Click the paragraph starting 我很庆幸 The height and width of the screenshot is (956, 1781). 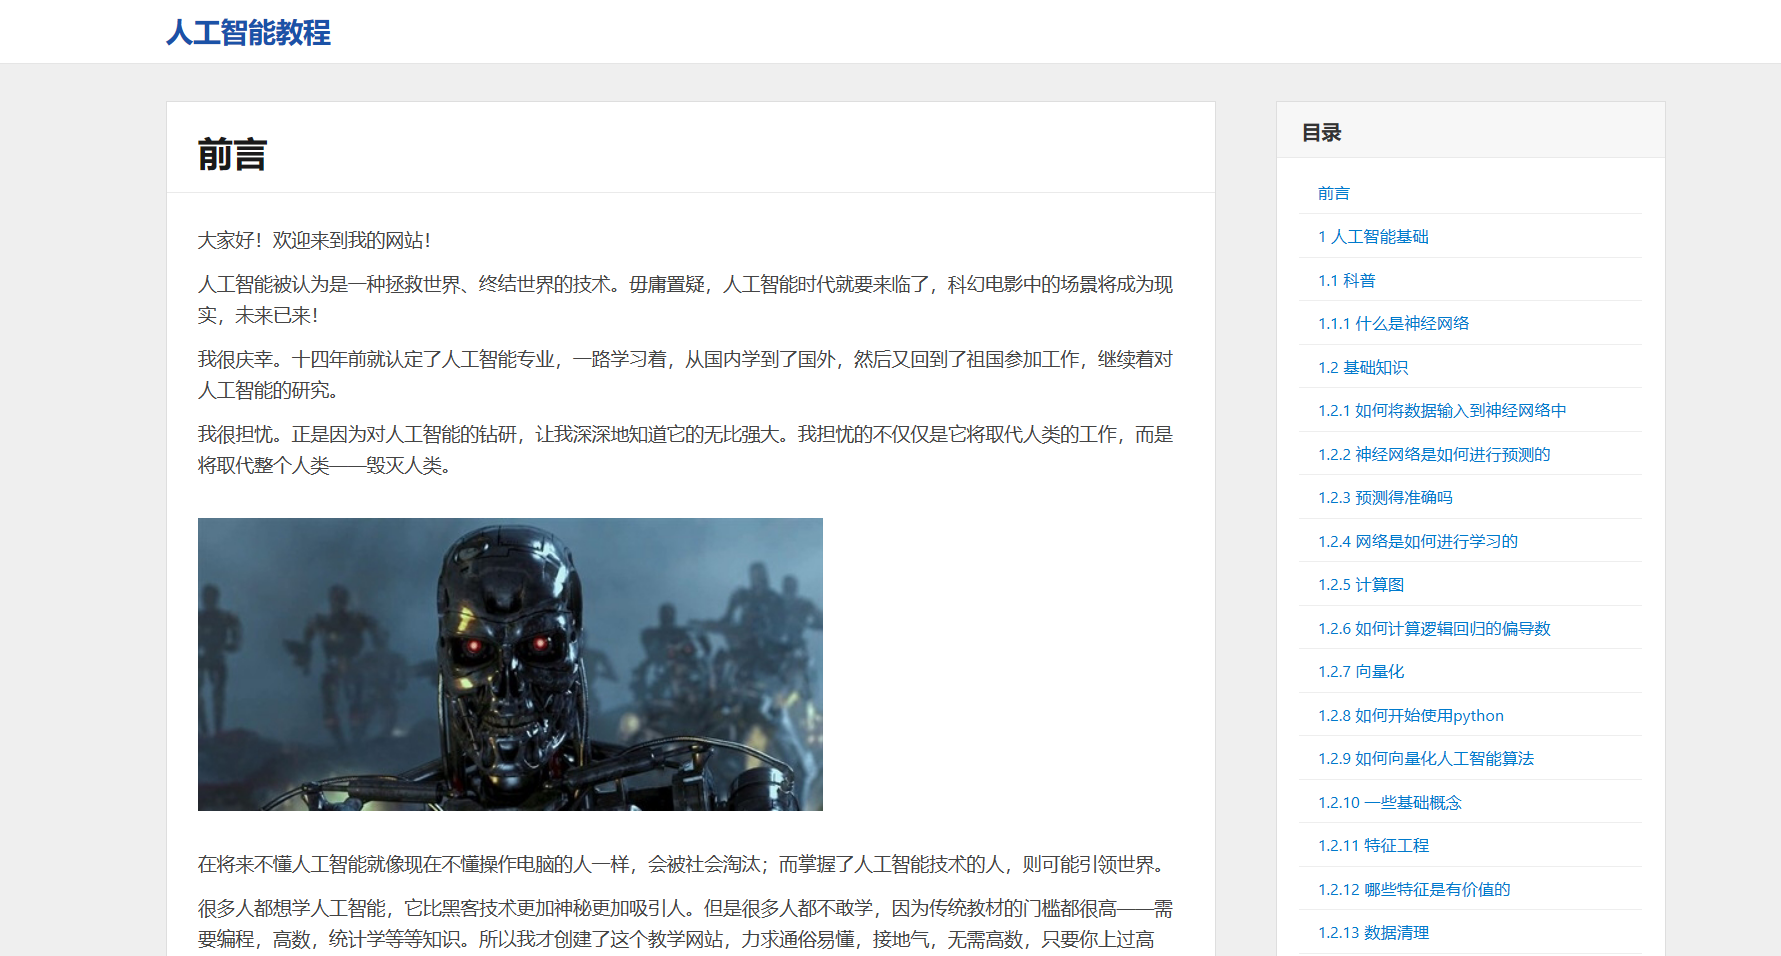(685, 375)
